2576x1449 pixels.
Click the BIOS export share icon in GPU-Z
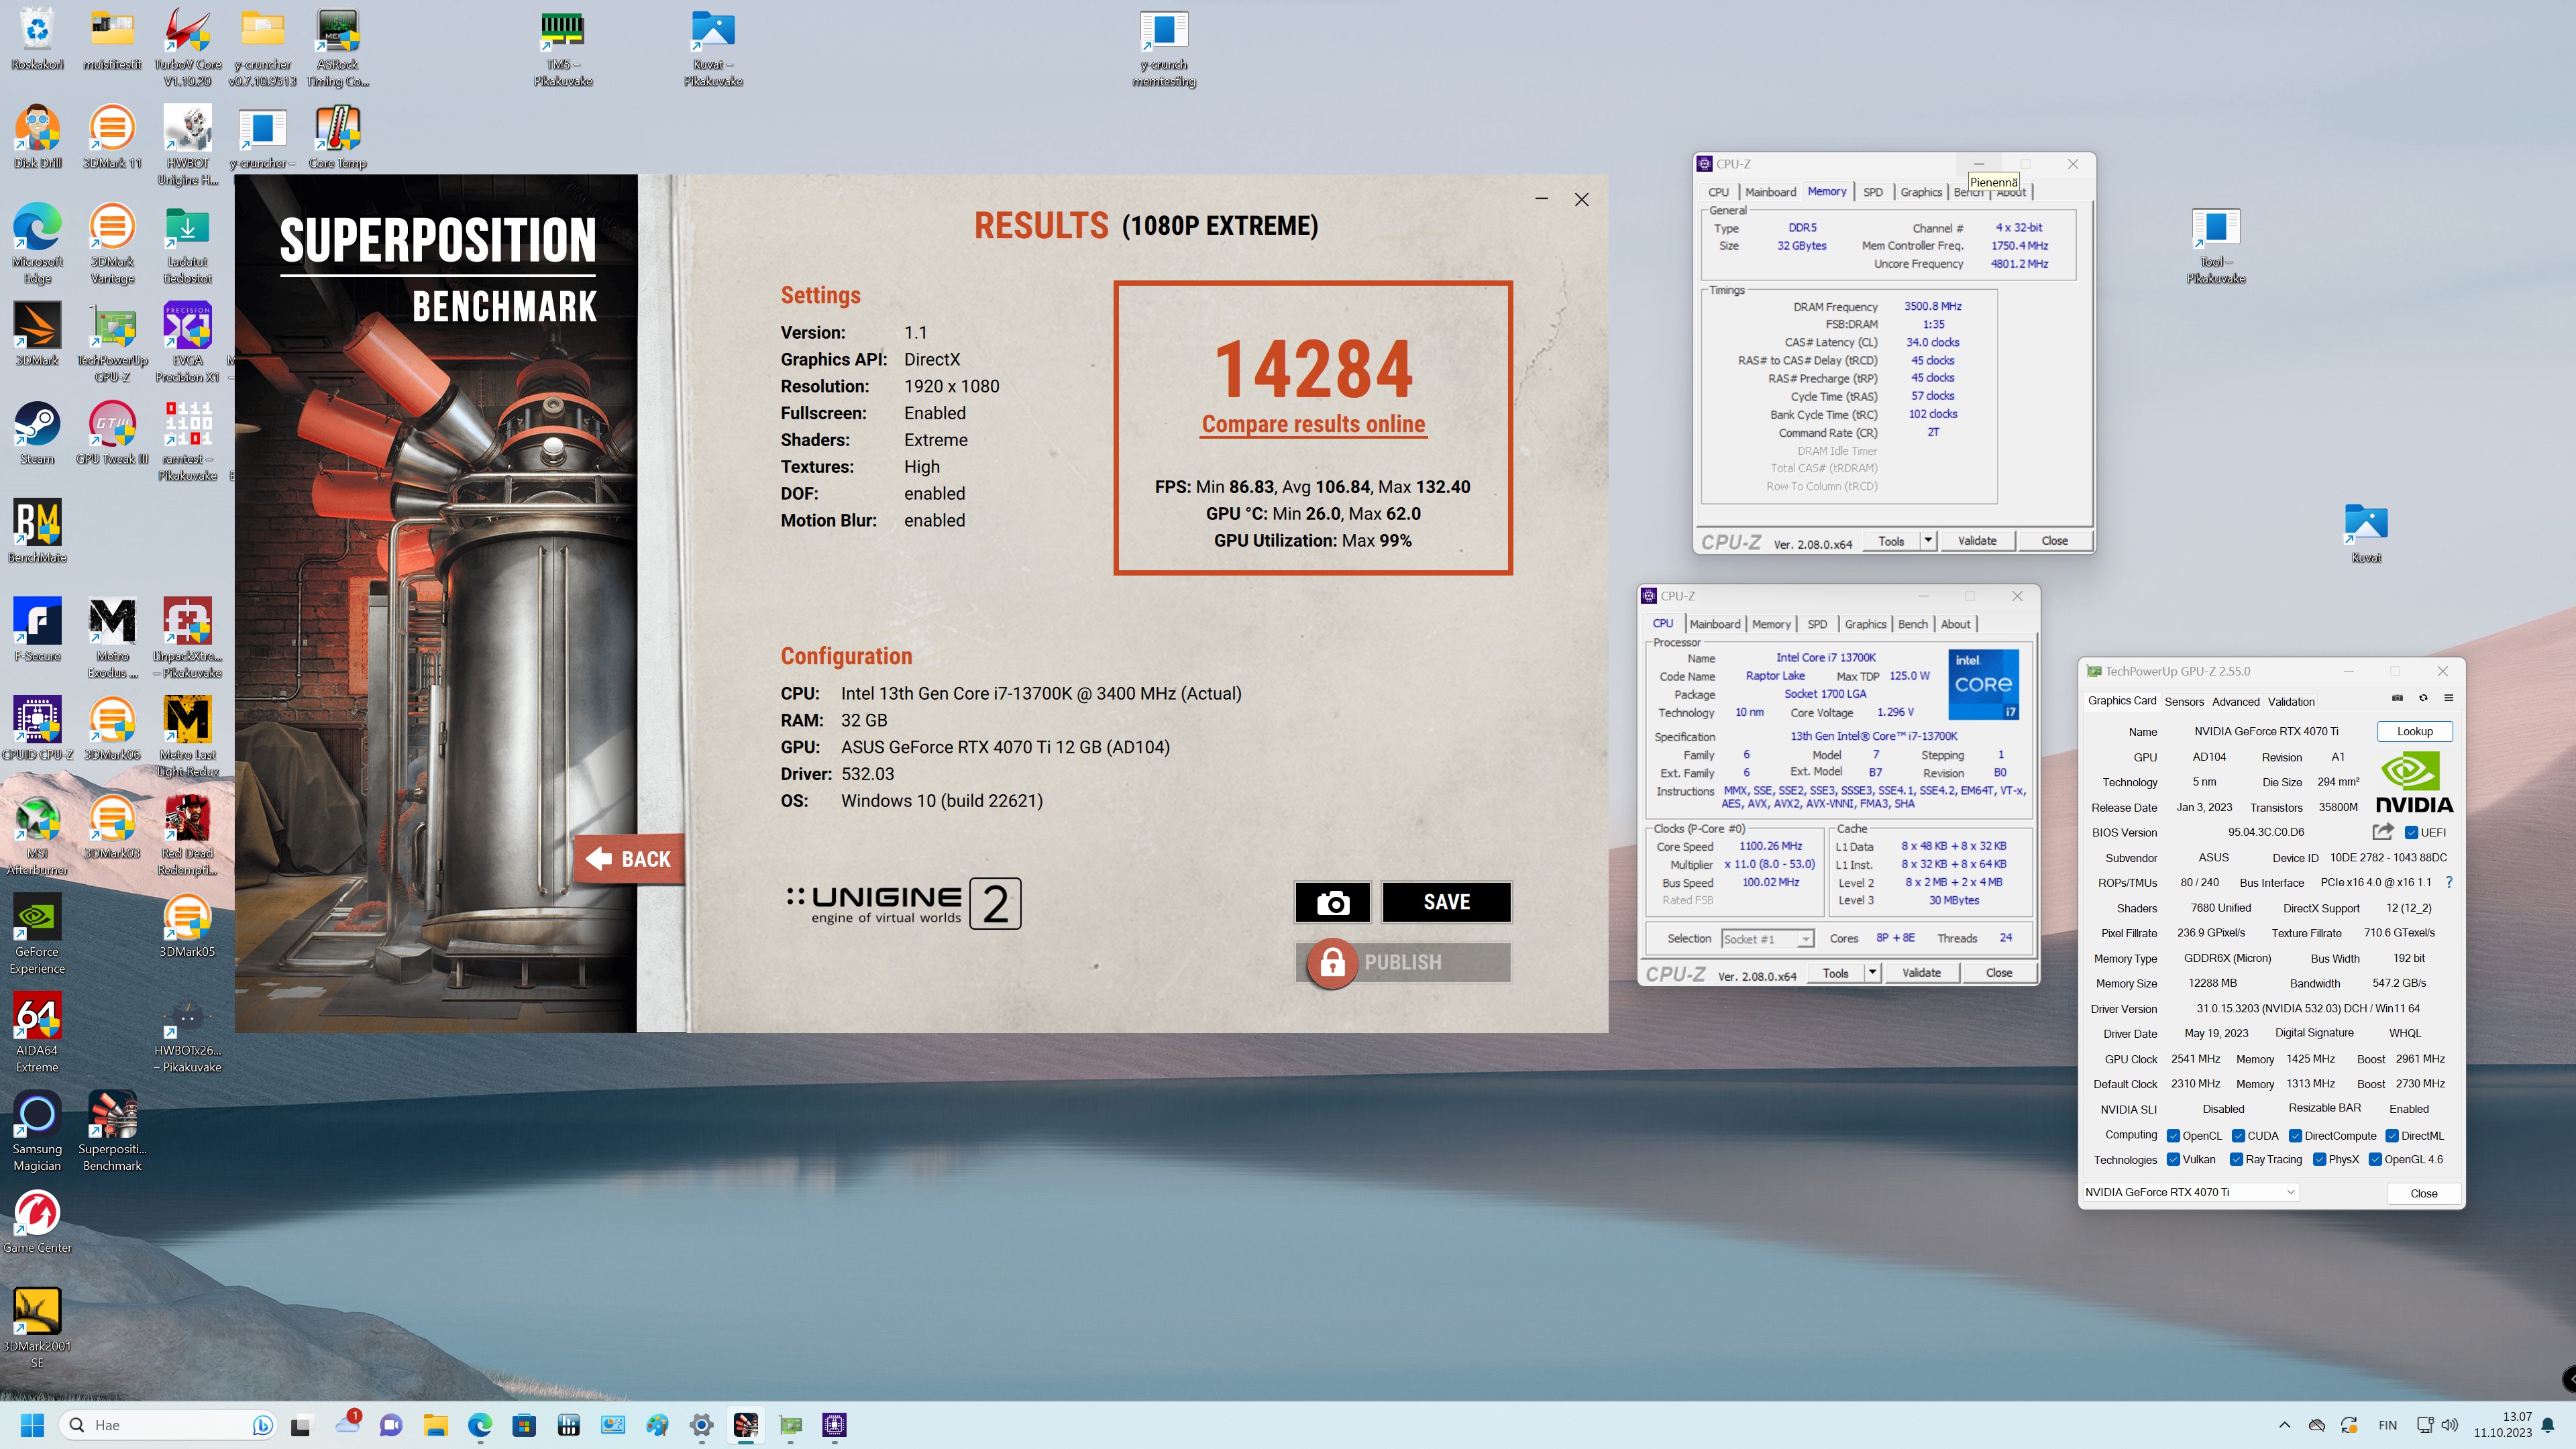point(2383,832)
